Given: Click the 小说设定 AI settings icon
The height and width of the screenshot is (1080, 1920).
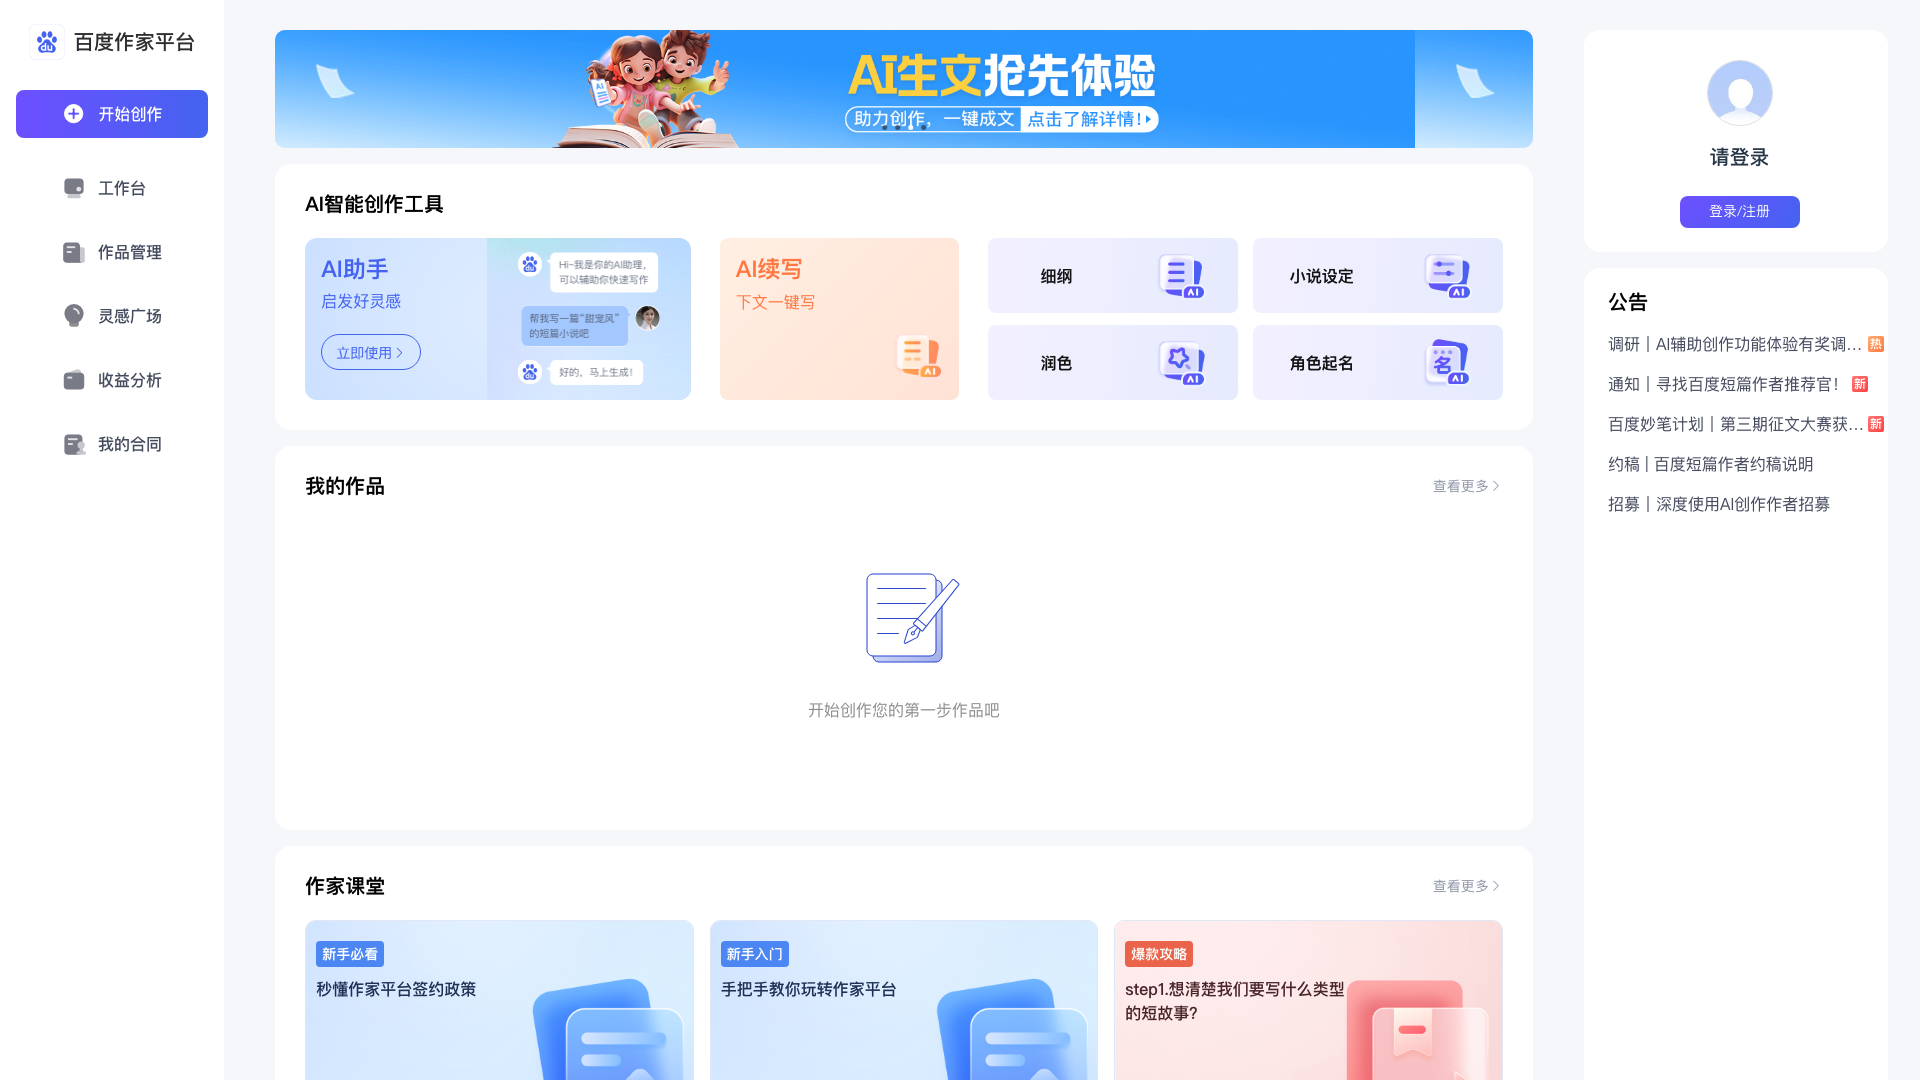Looking at the screenshot, I should point(1447,276).
